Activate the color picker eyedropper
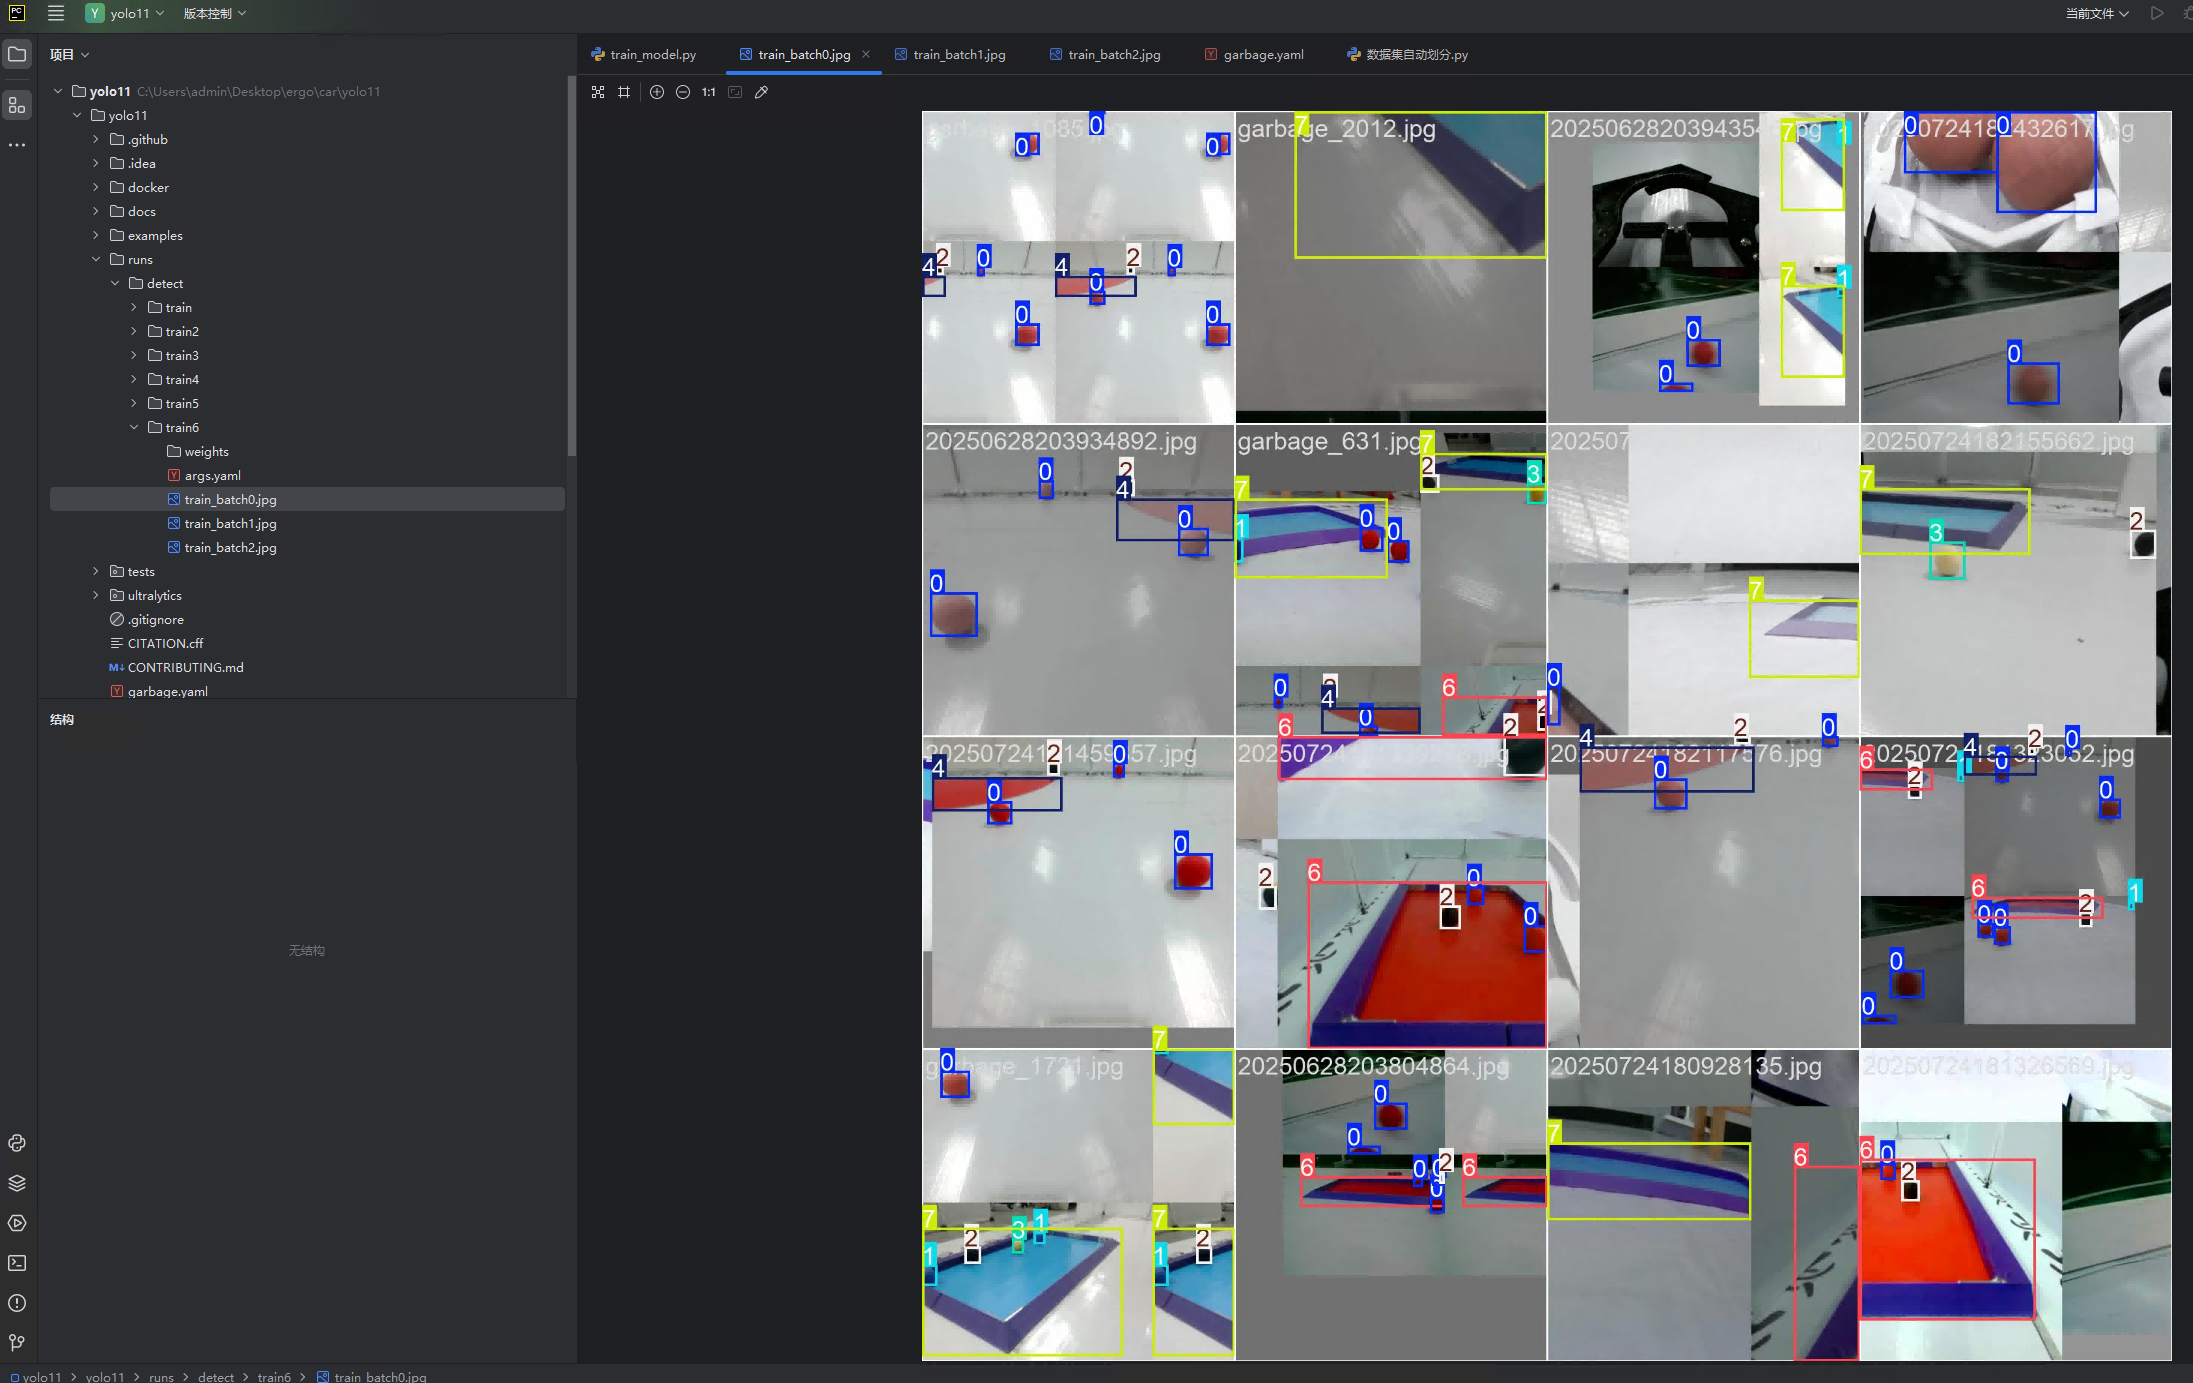The width and height of the screenshot is (2193, 1383). (761, 92)
